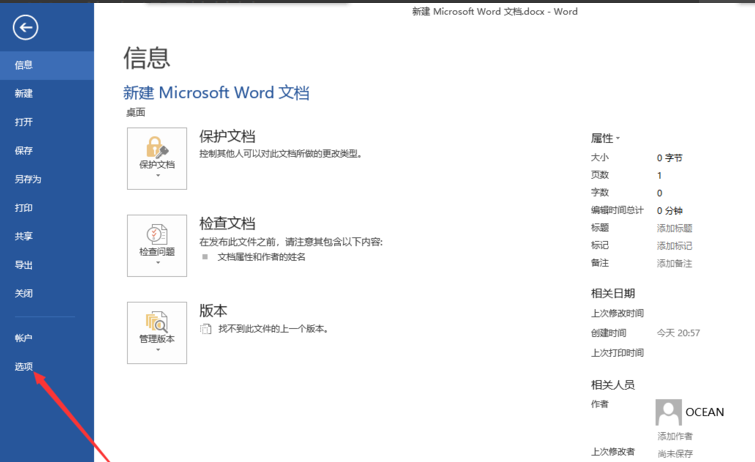Image resolution: width=755 pixels, height=462 pixels.
Task: Click the 管理版本 icon button
Action: [157, 333]
